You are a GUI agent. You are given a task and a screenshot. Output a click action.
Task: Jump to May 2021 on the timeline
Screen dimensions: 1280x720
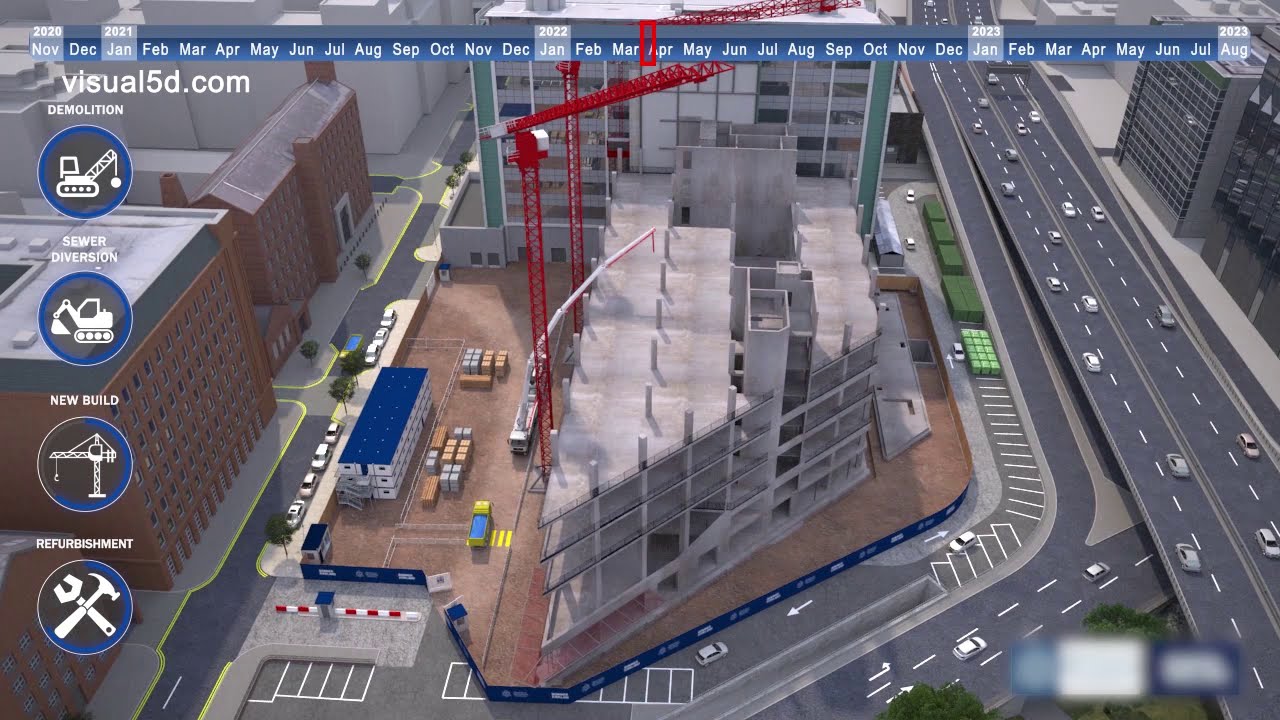pyautogui.click(x=264, y=50)
